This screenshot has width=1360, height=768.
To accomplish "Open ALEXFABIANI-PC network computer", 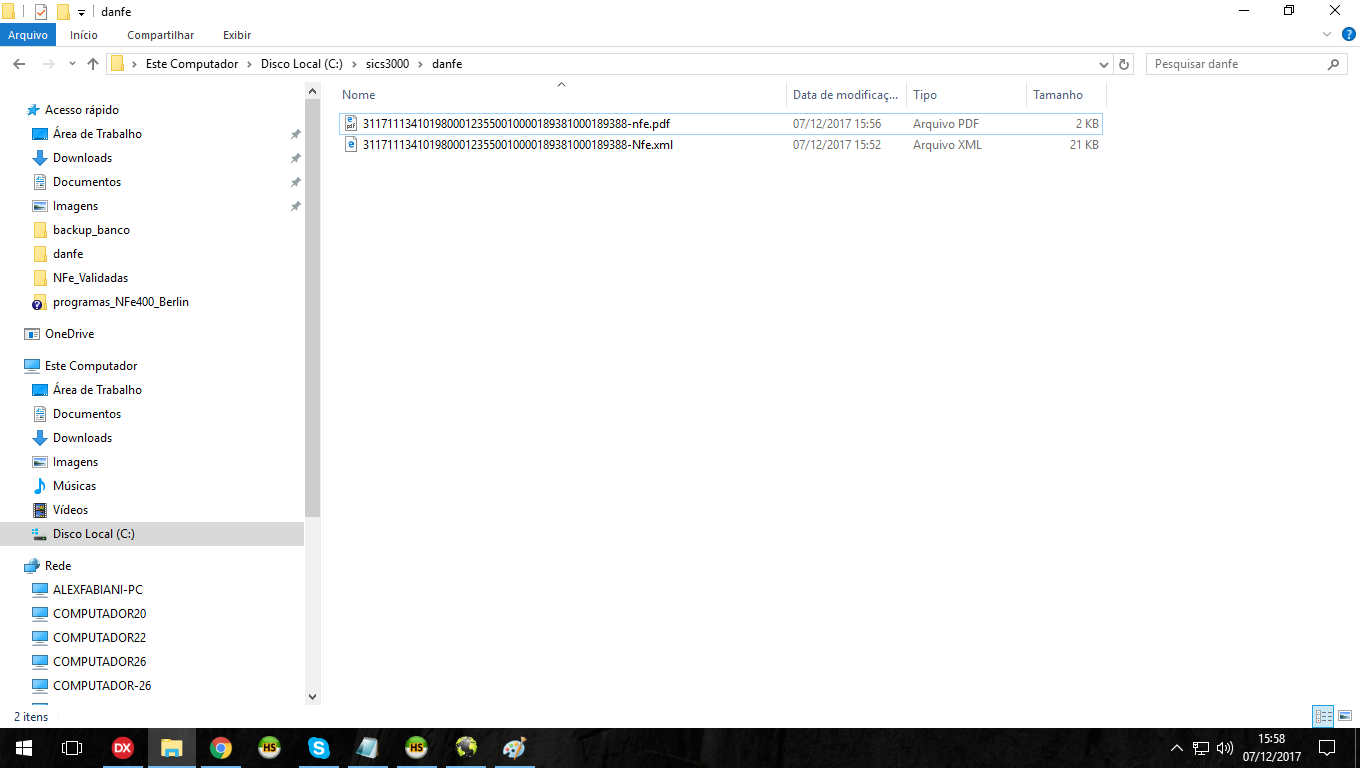I will coord(98,590).
